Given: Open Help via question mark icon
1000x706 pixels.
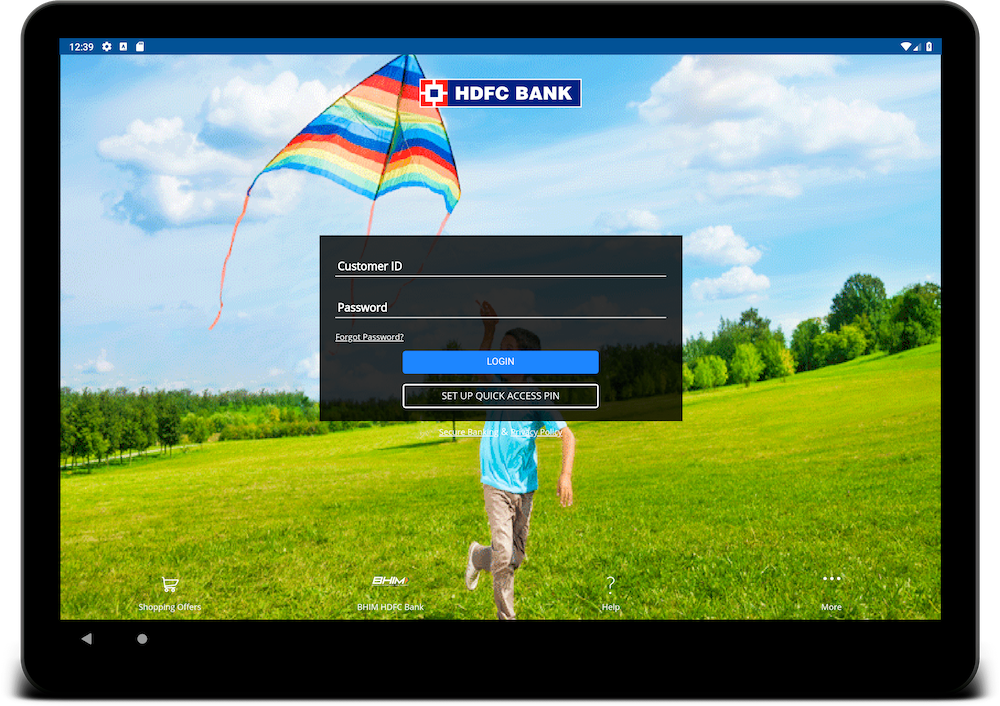Looking at the screenshot, I should (610, 584).
